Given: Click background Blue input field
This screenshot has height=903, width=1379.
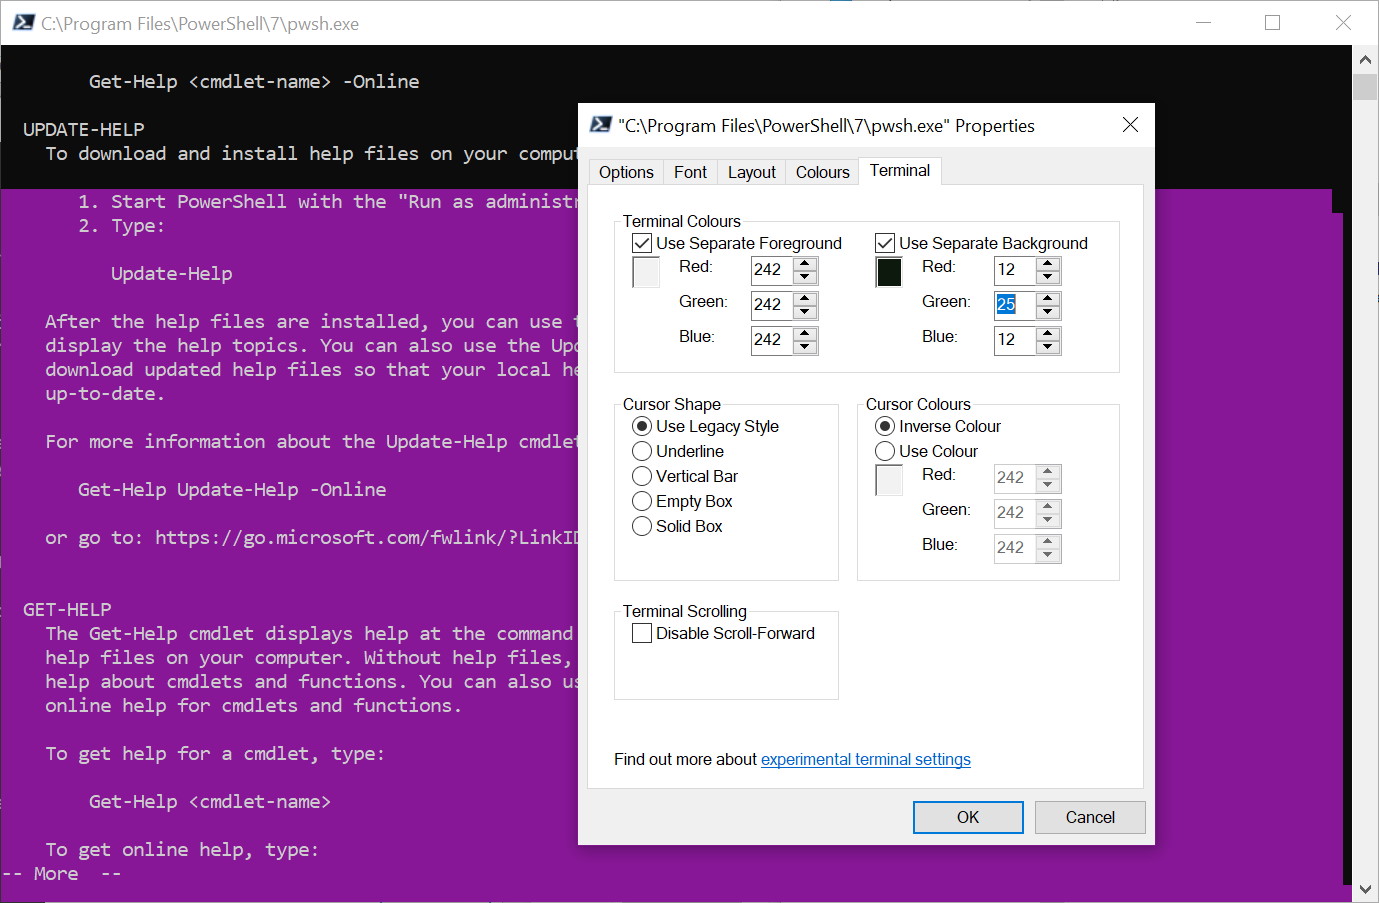Looking at the screenshot, I should [x=1015, y=340].
